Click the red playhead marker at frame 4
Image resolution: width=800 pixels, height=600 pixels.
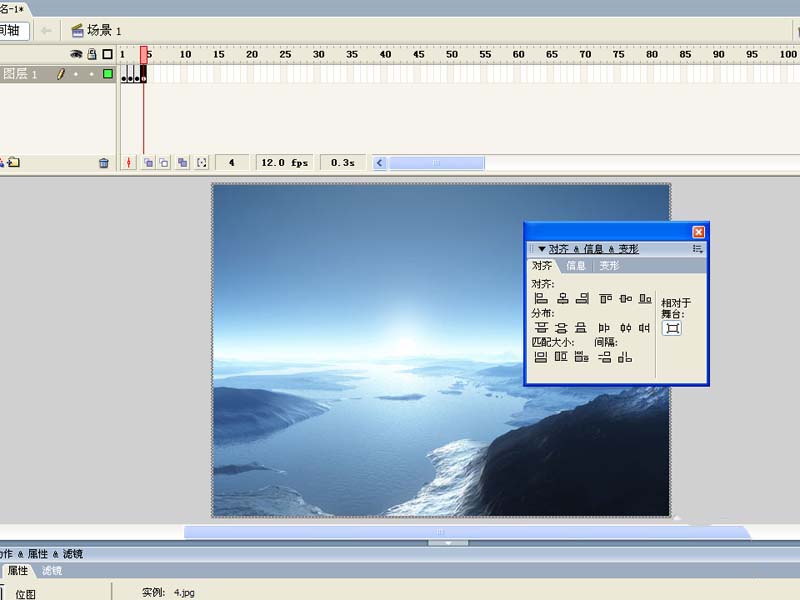click(144, 54)
